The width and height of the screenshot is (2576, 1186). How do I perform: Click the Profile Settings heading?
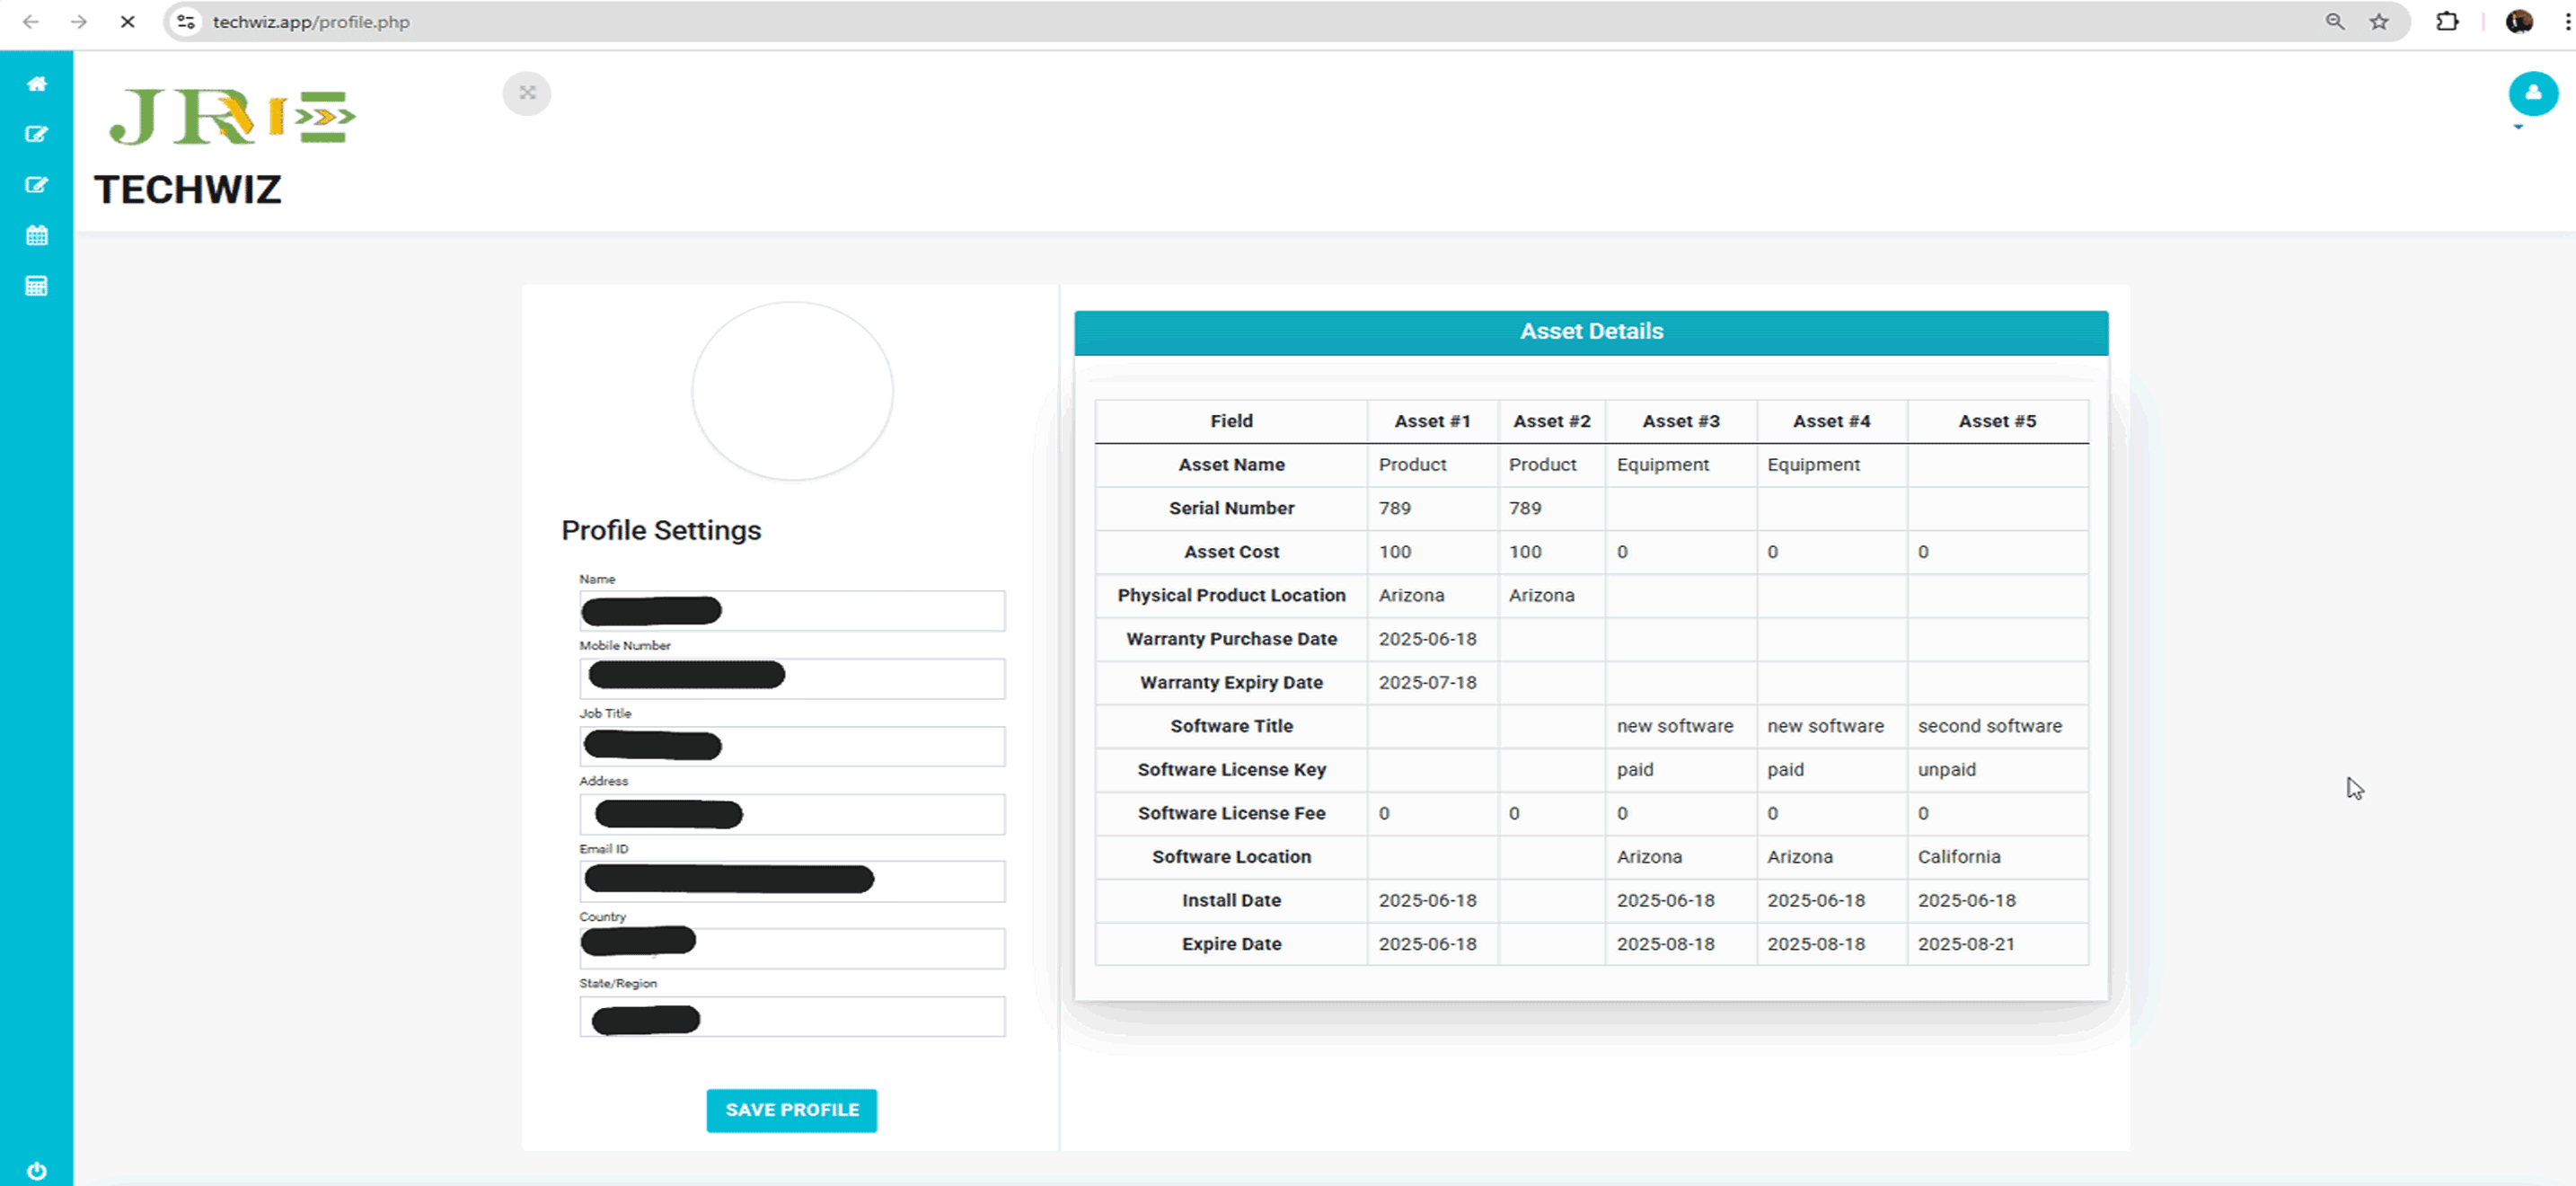pyautogui.click(x=661, y=530)
